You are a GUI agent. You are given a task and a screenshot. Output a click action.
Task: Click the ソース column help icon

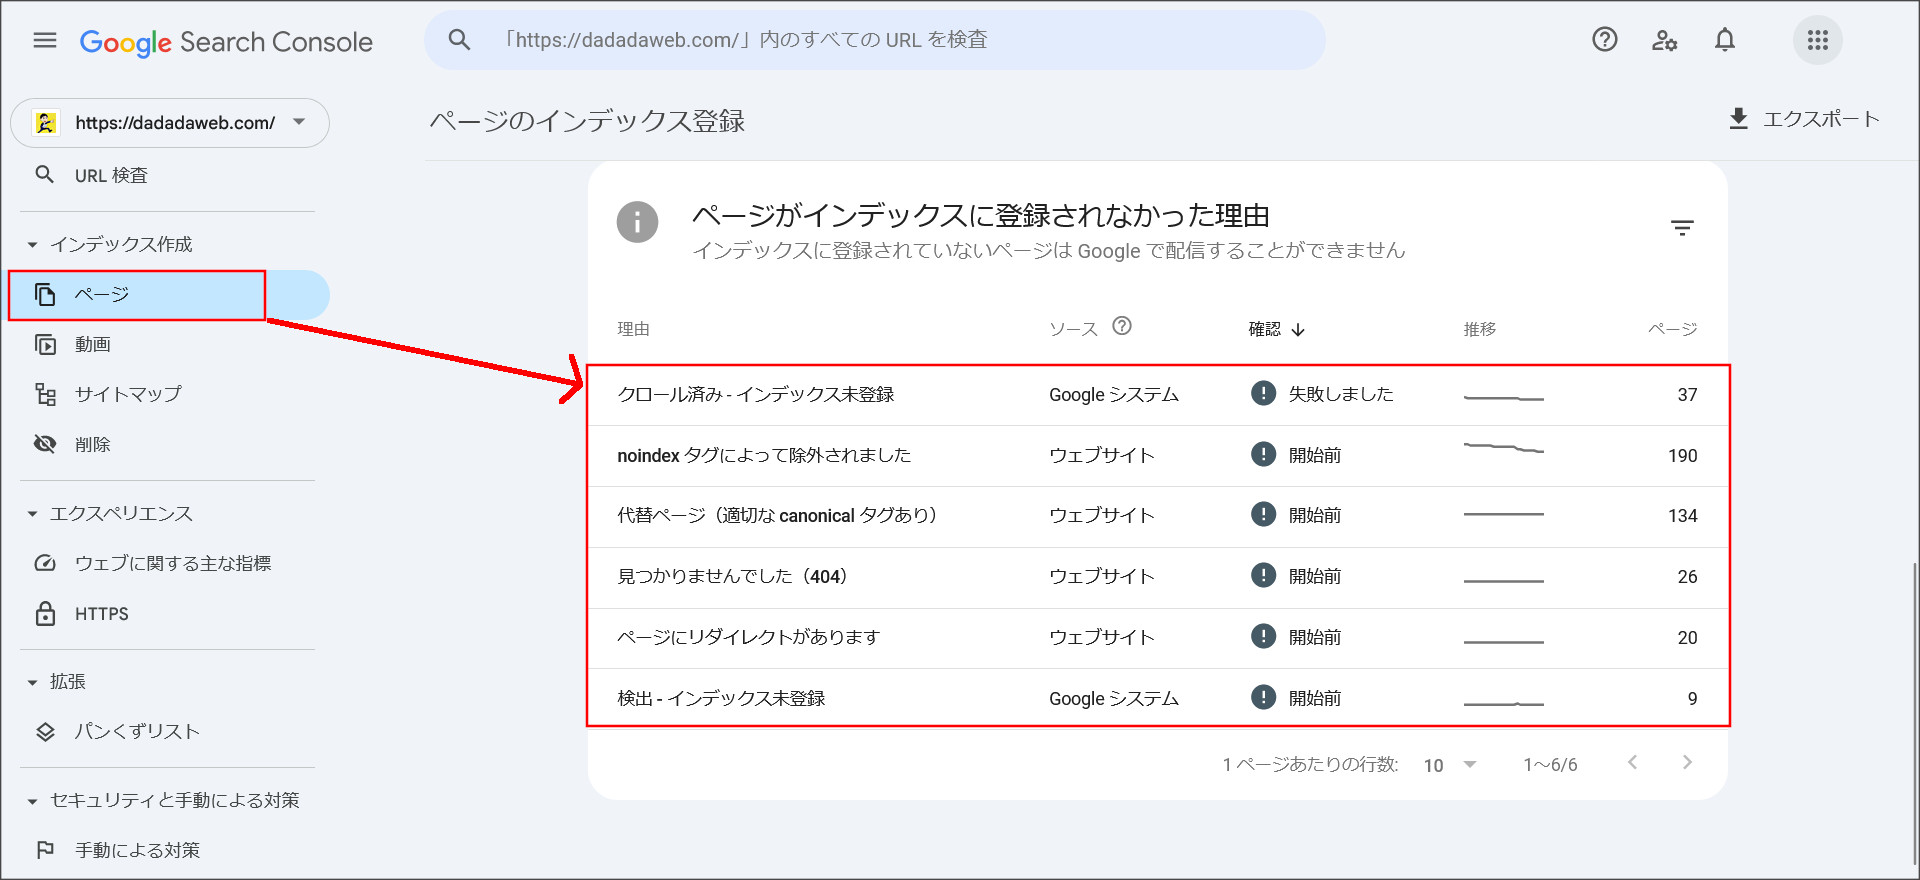(x=1122, y=326)
